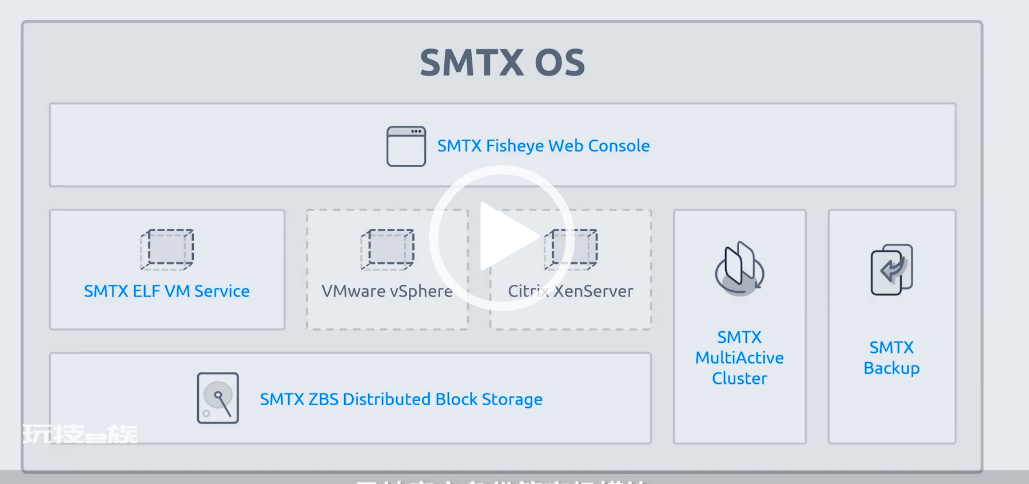Viewport: 1029px width, 484px height.
Task: Click the SMTX MultiActive Cluster label
Action: (740, 358)
